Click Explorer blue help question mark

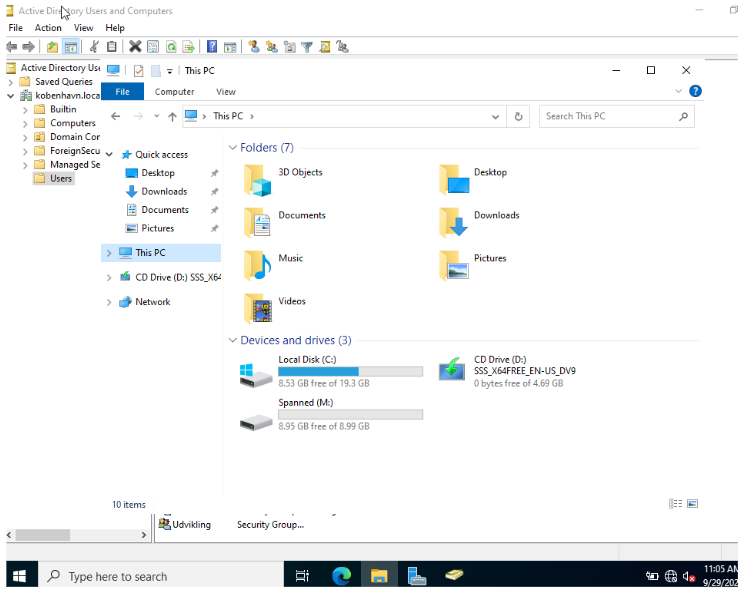(x=695, y=91)
